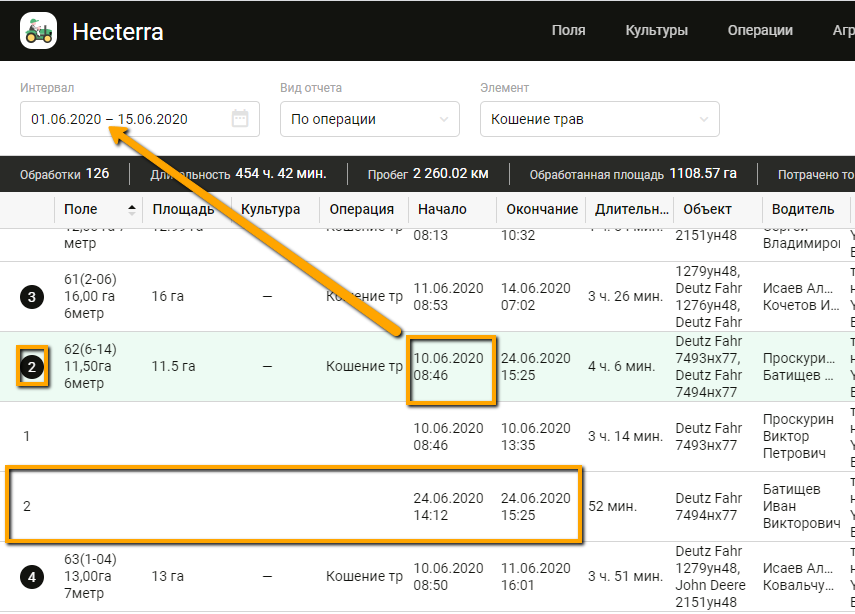The image size is (855, 614).
Task: Sort by the Начало column header
Action: 443,210
